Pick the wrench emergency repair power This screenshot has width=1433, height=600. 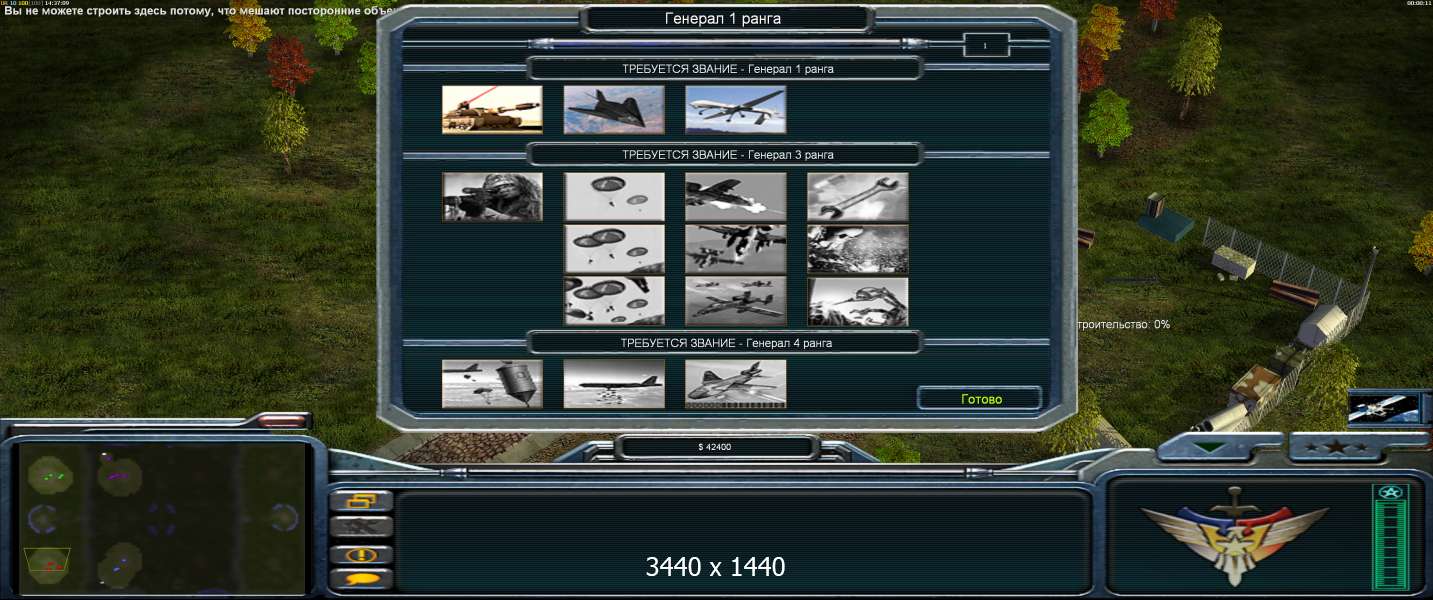[x=858, y=196]
